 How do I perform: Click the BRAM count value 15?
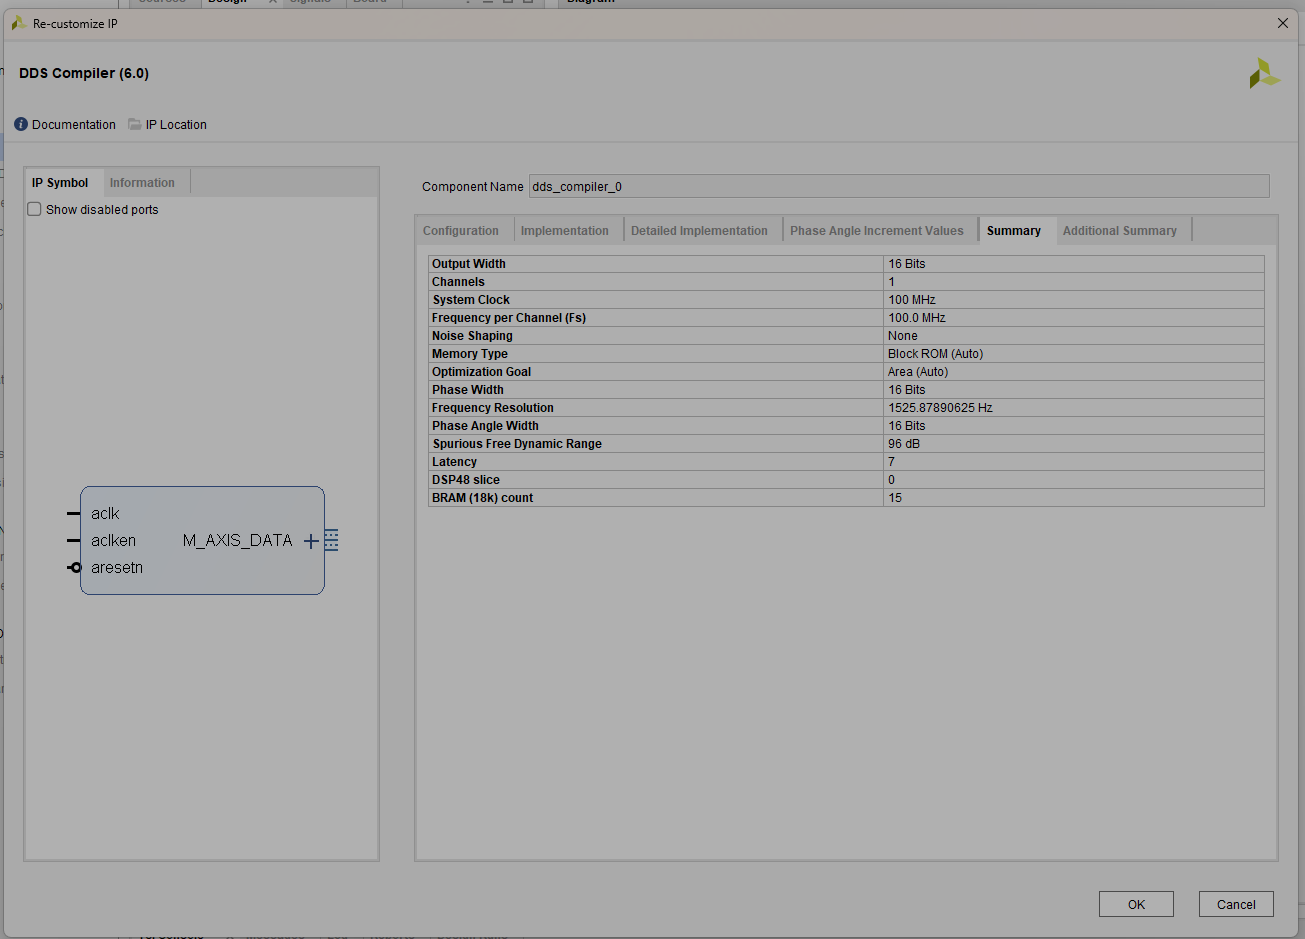(895, 498)
